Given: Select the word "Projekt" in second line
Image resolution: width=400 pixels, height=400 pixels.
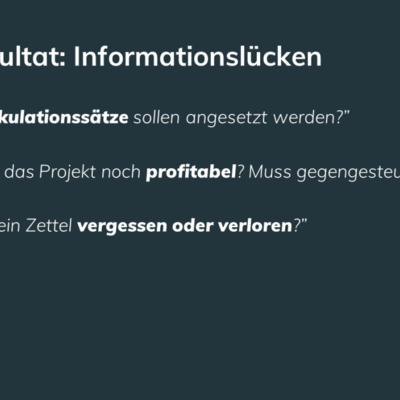Looking at the screenshot, I should (x=68, y=173).
